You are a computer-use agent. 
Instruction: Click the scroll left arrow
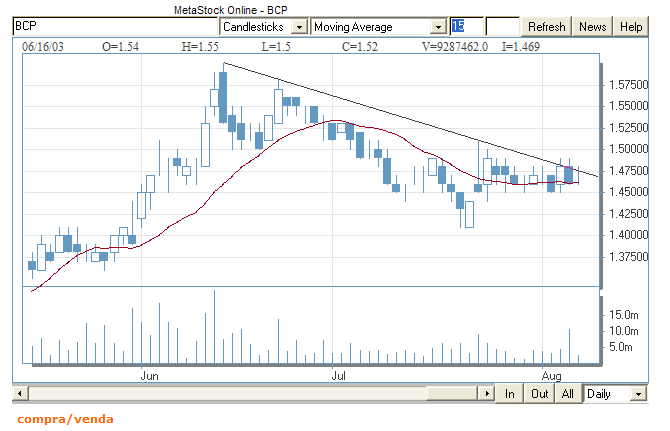[20, 393]
